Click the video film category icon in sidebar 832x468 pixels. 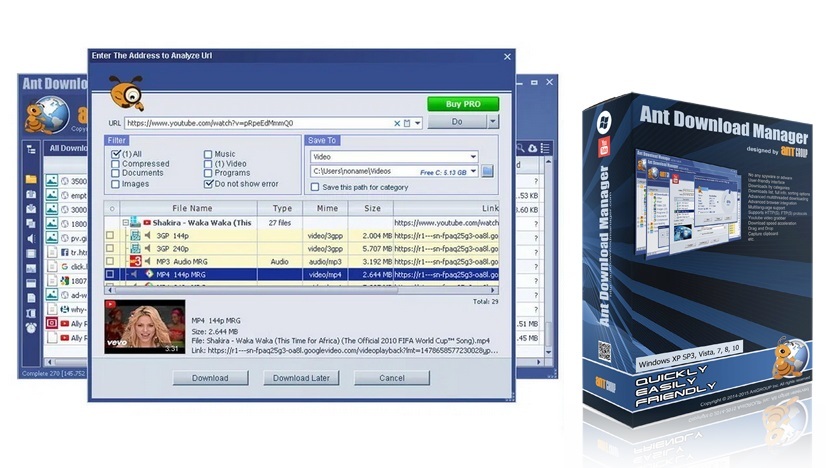coord(31,254)
